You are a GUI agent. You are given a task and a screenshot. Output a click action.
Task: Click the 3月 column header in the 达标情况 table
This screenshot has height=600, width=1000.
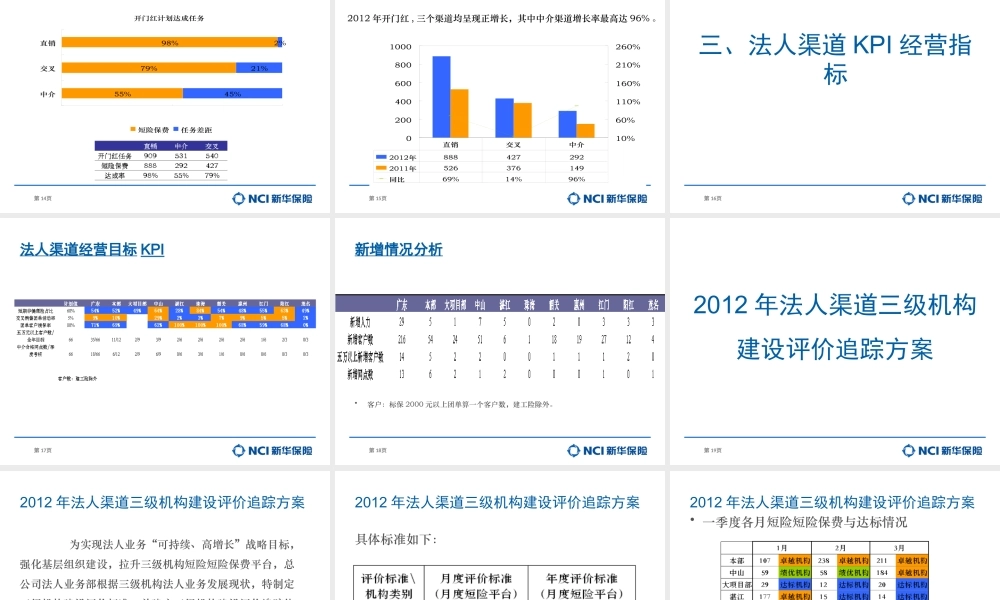(x=899, y=548)
